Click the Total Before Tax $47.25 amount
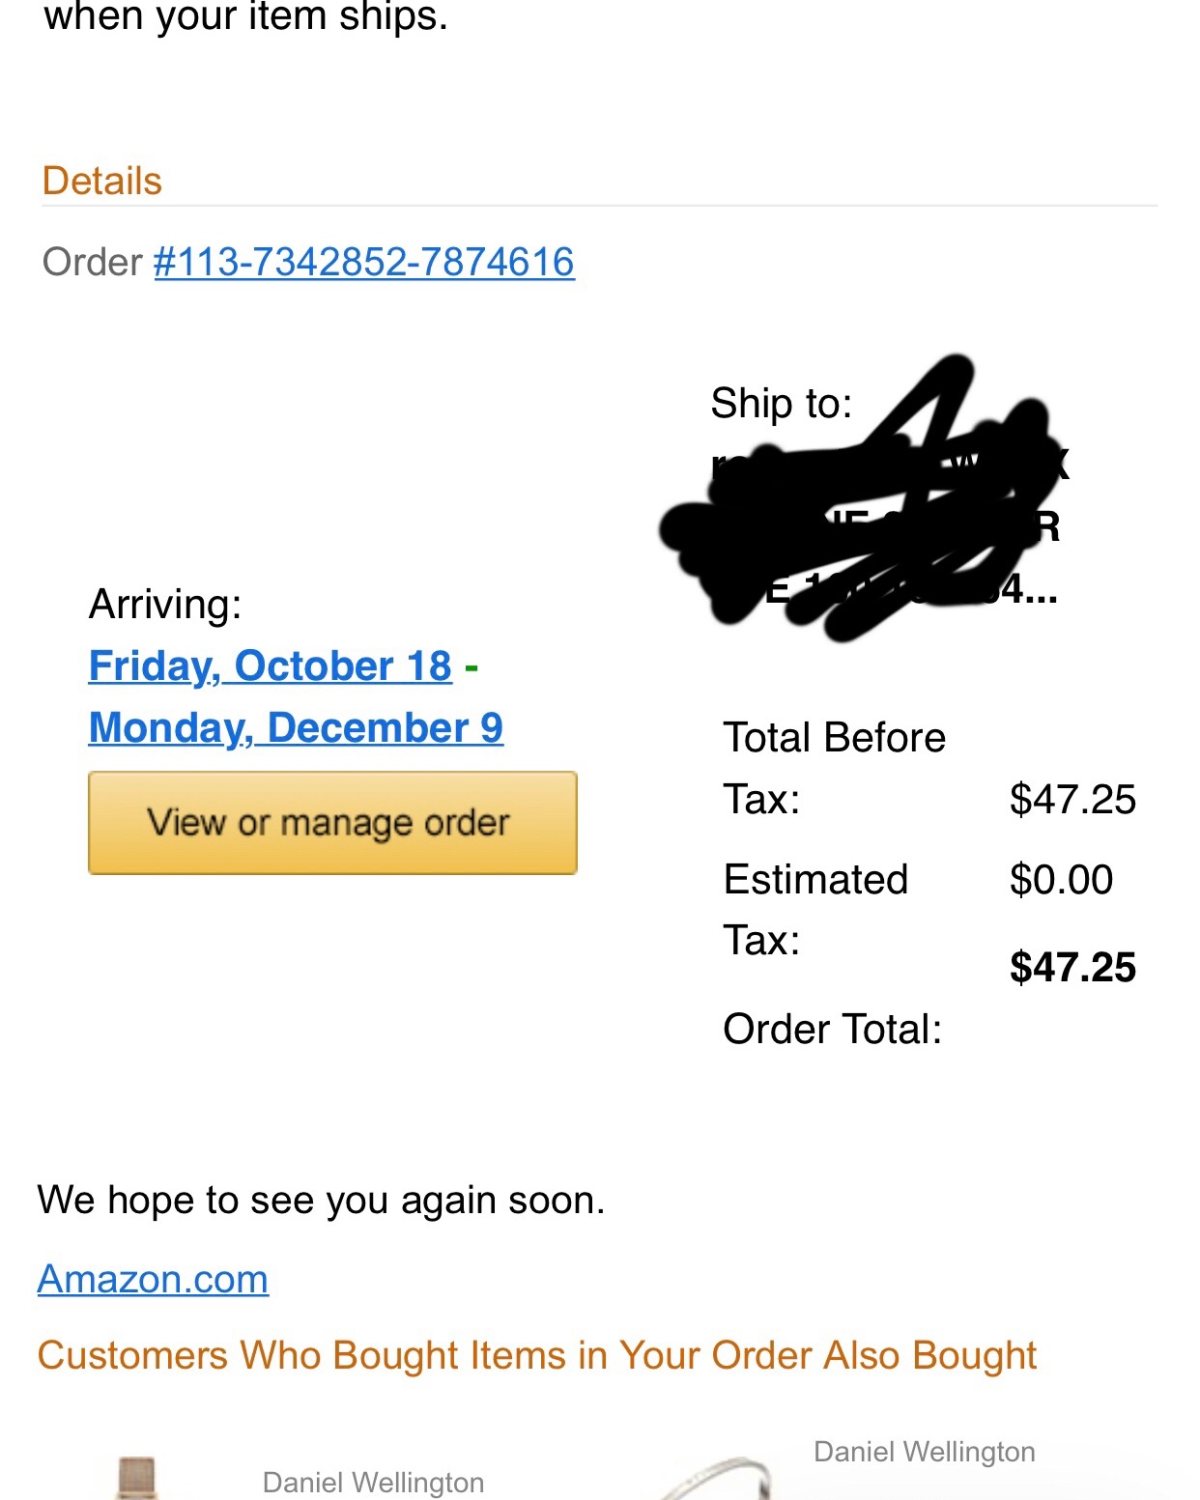The image size is (1200, 1500). coord(1072,800)
